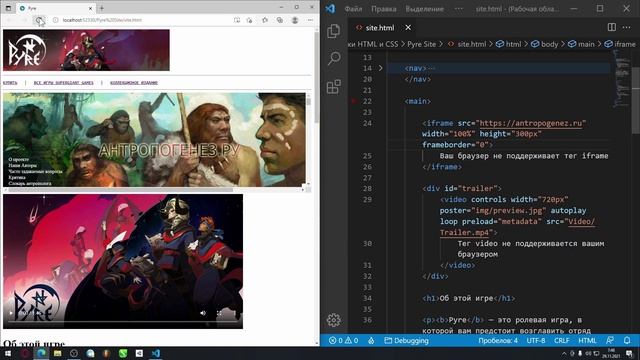This screenshot has height=360, width=640.
Task: Open the immersive reader icon in Edge
Action: tap(237, 20)
